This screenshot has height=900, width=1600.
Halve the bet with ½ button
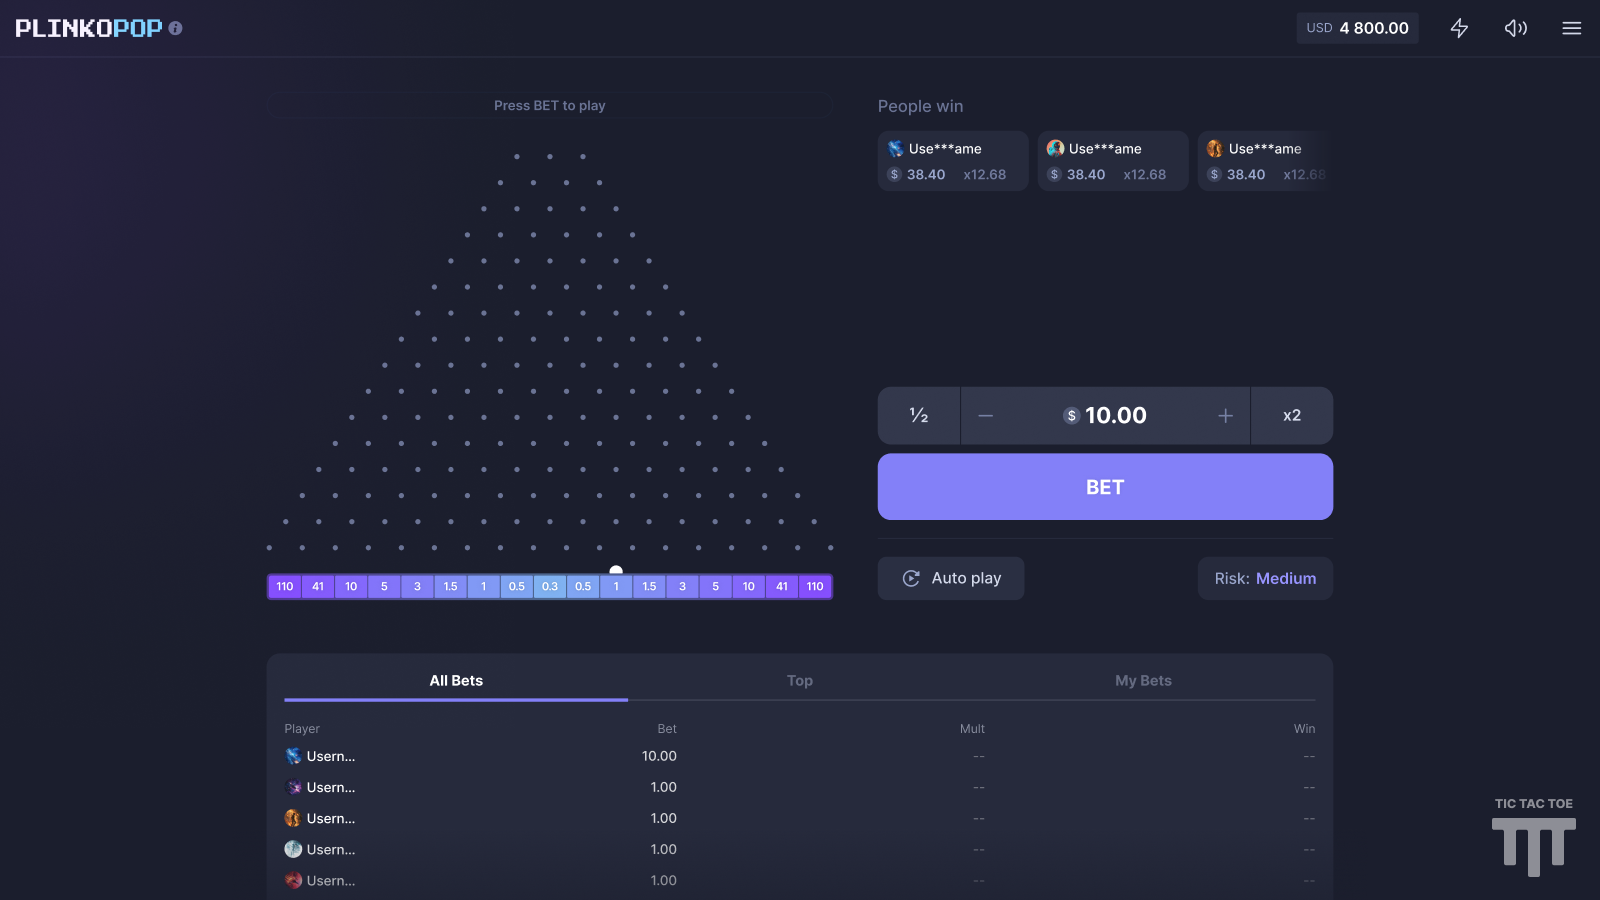918,416
